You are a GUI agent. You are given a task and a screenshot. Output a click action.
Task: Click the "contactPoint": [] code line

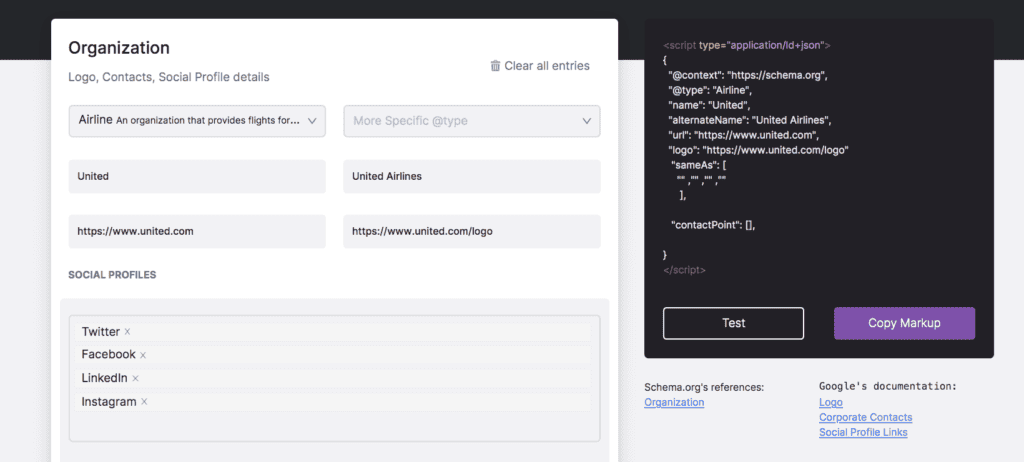[x=713, y=225]
